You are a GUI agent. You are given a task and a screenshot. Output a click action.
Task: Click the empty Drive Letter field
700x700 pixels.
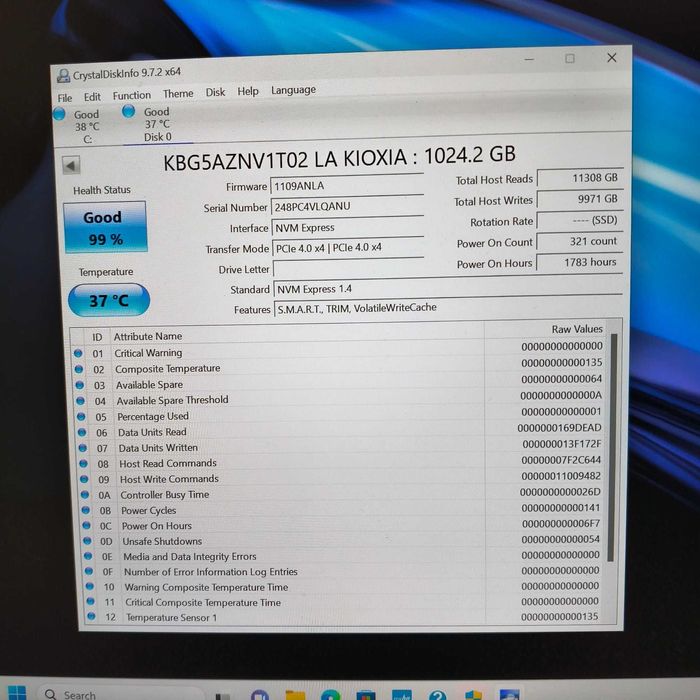pos(348,268)
